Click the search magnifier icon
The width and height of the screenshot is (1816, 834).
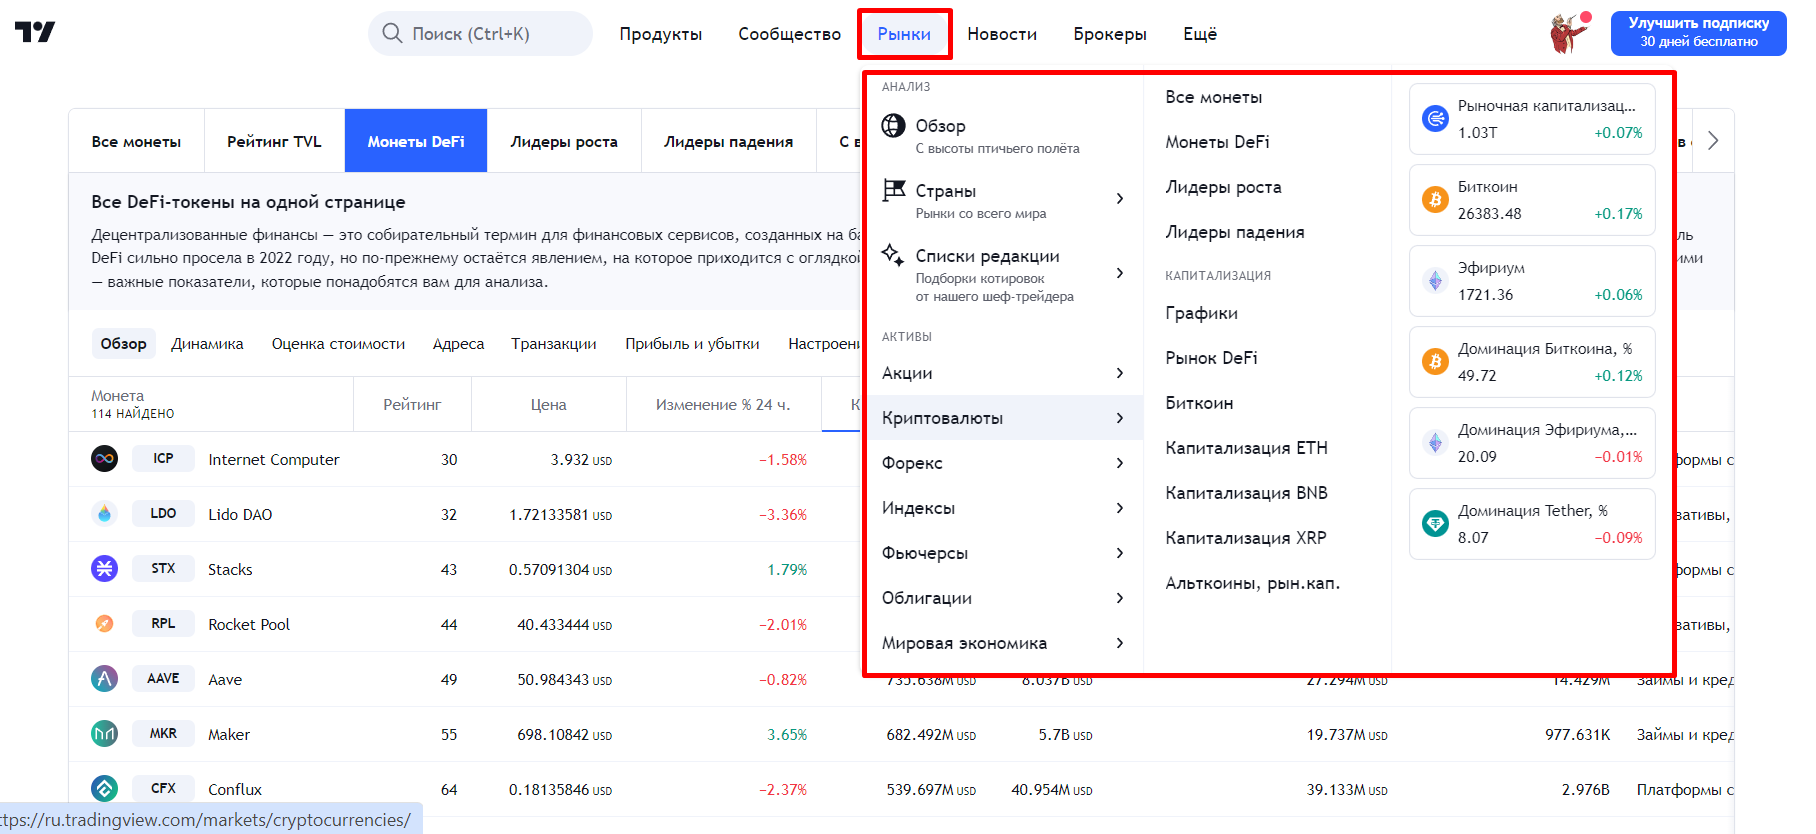392,33
